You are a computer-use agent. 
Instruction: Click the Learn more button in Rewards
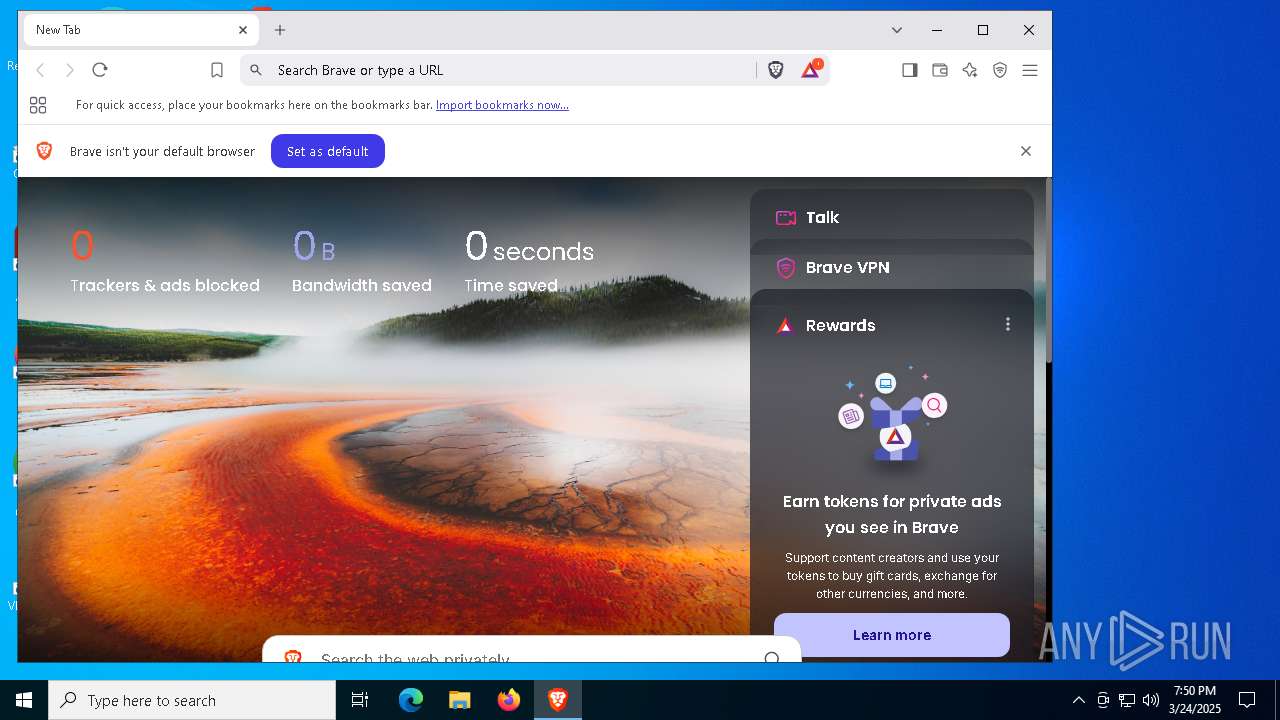892,635
